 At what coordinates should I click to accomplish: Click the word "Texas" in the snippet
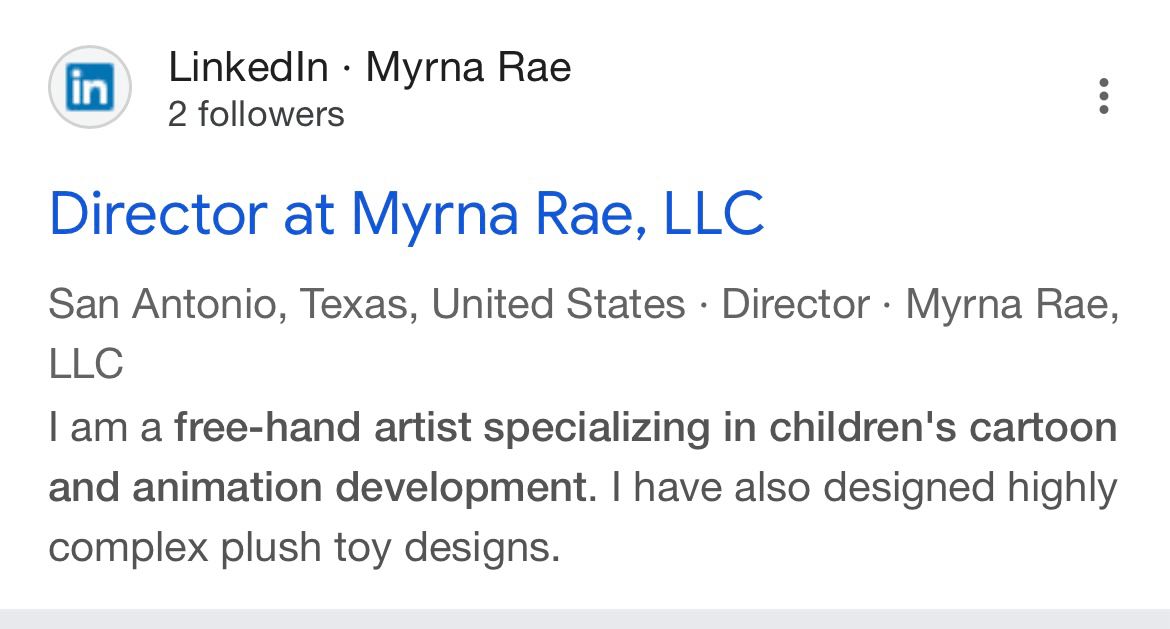click(x=358, y=304)
